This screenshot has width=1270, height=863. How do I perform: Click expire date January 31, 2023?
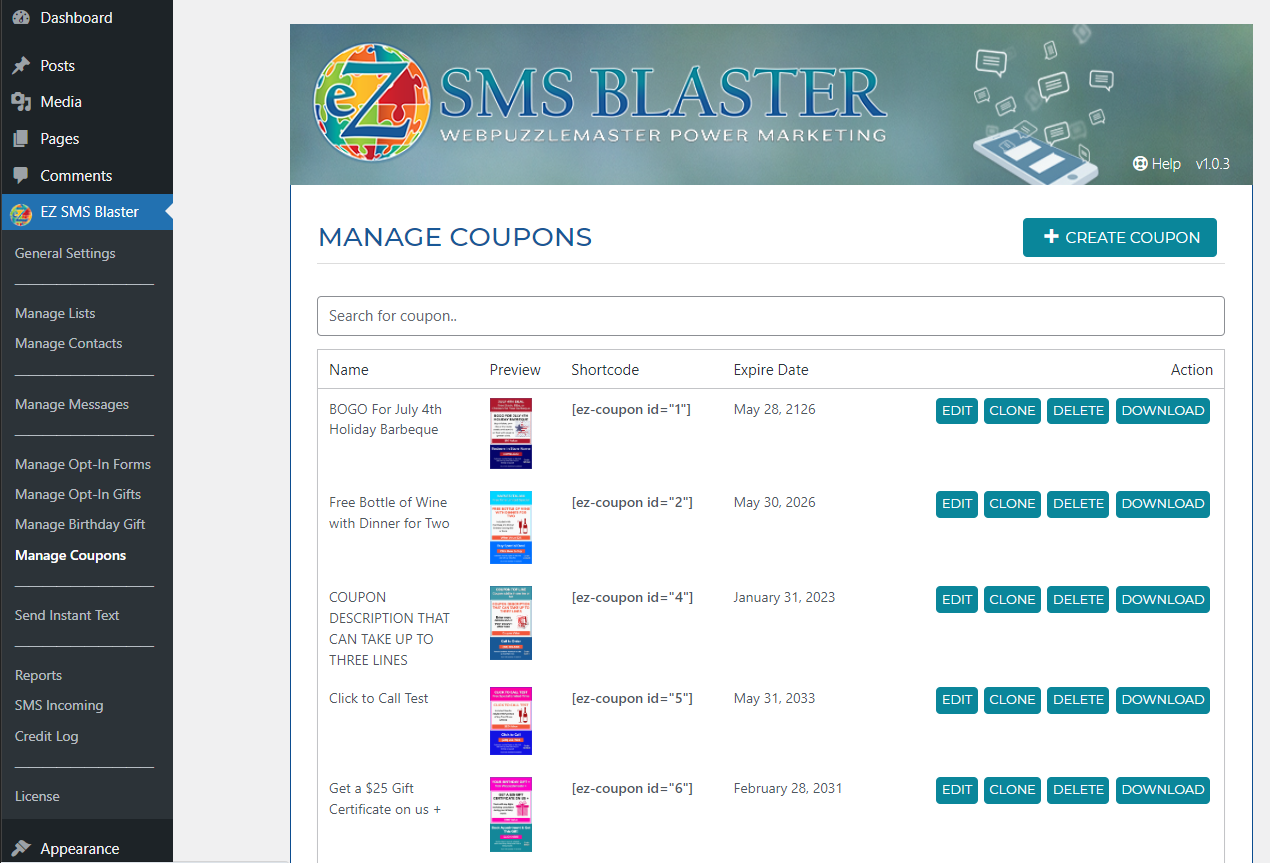click(x=784, y=598)
